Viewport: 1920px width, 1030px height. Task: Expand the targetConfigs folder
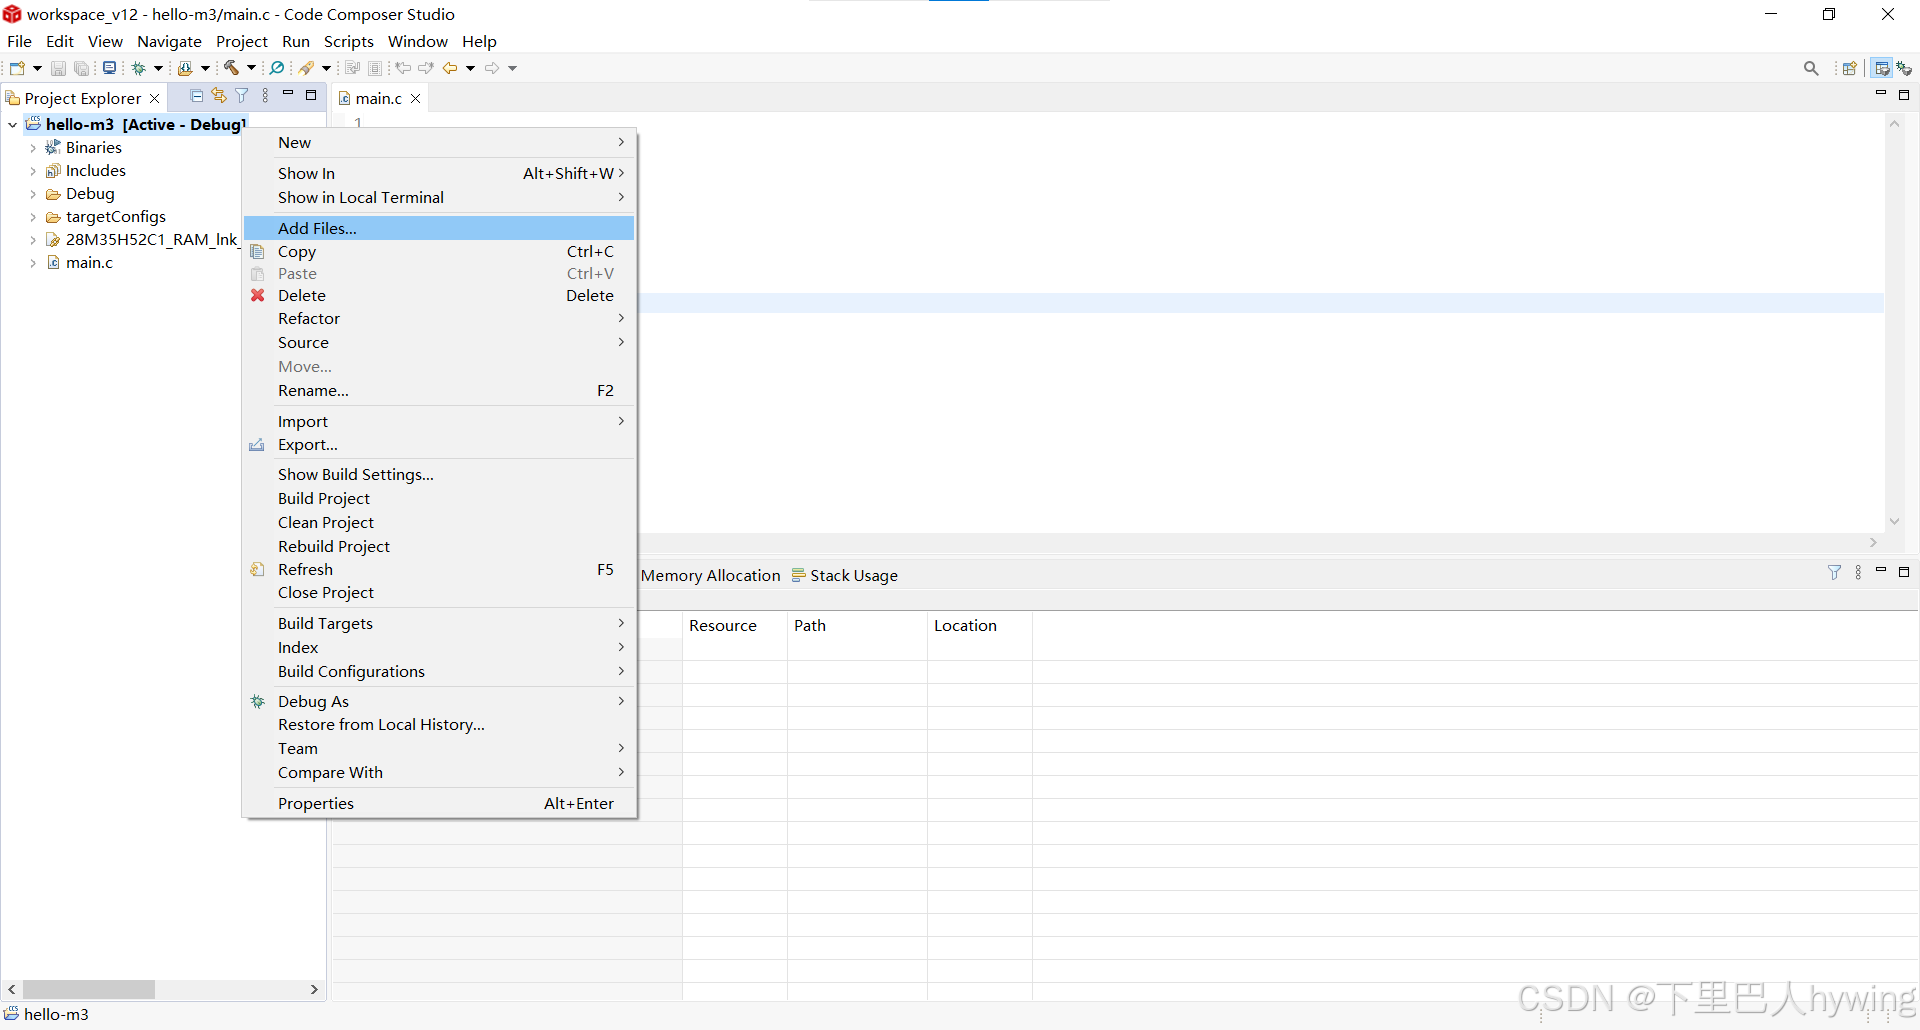33,217
